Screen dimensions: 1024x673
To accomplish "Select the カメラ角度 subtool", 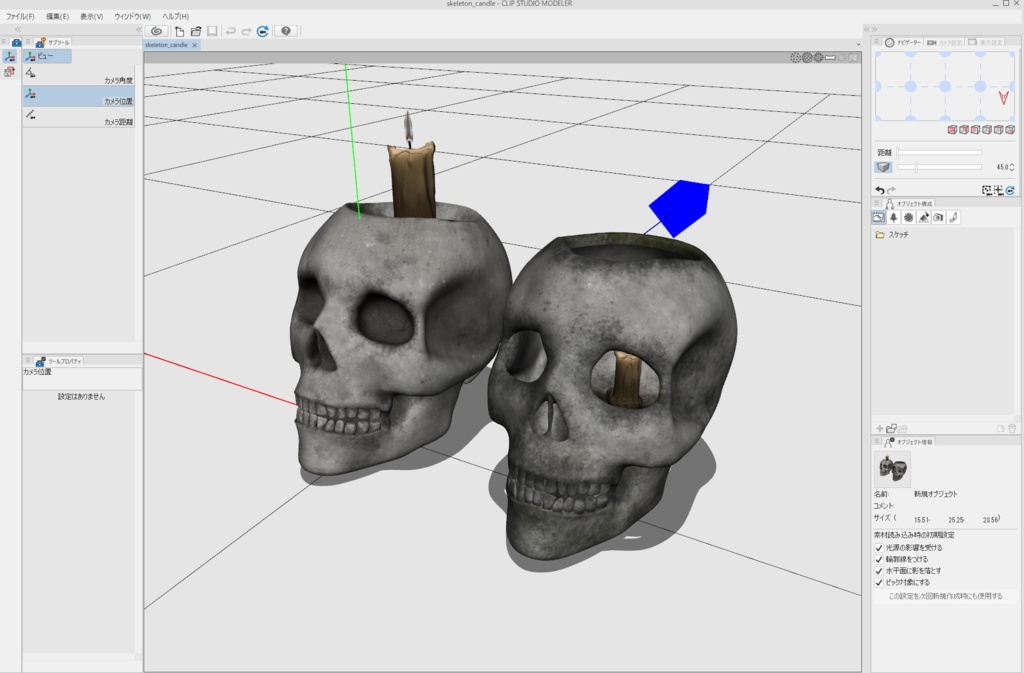I will [x=80, y=80].
